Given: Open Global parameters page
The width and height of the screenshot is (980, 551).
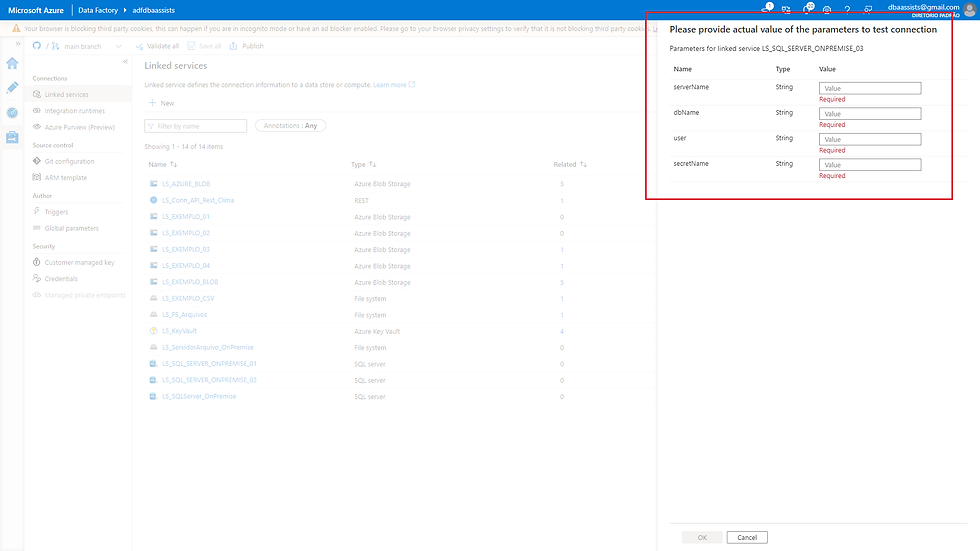Looking at the screenshot, I should point(71,228).
